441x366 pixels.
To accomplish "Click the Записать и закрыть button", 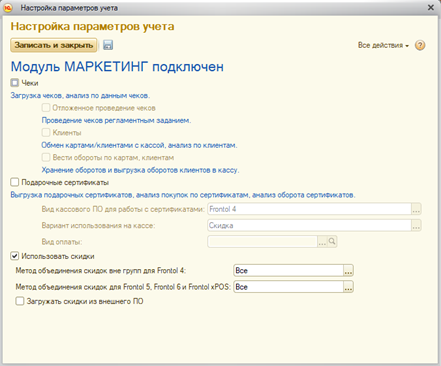I will click(54, 45).
